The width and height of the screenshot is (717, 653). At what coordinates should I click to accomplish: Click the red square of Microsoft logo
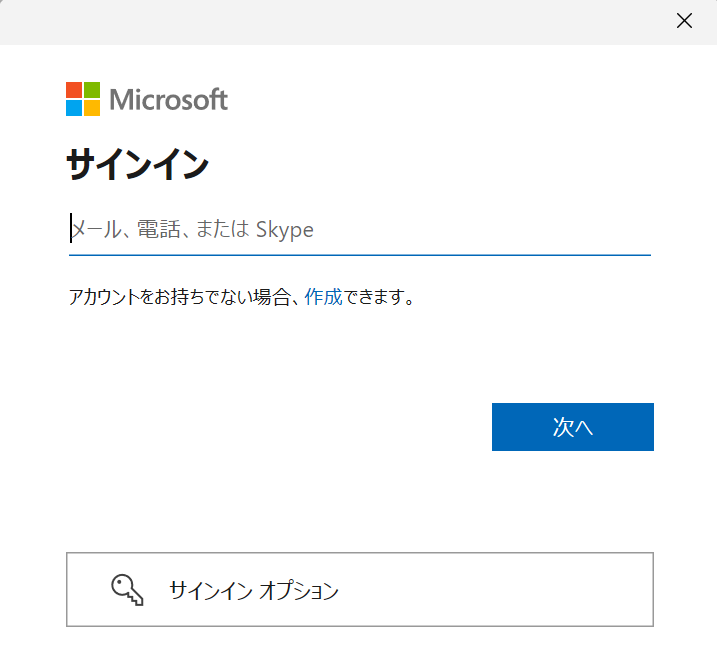point(74,90)
